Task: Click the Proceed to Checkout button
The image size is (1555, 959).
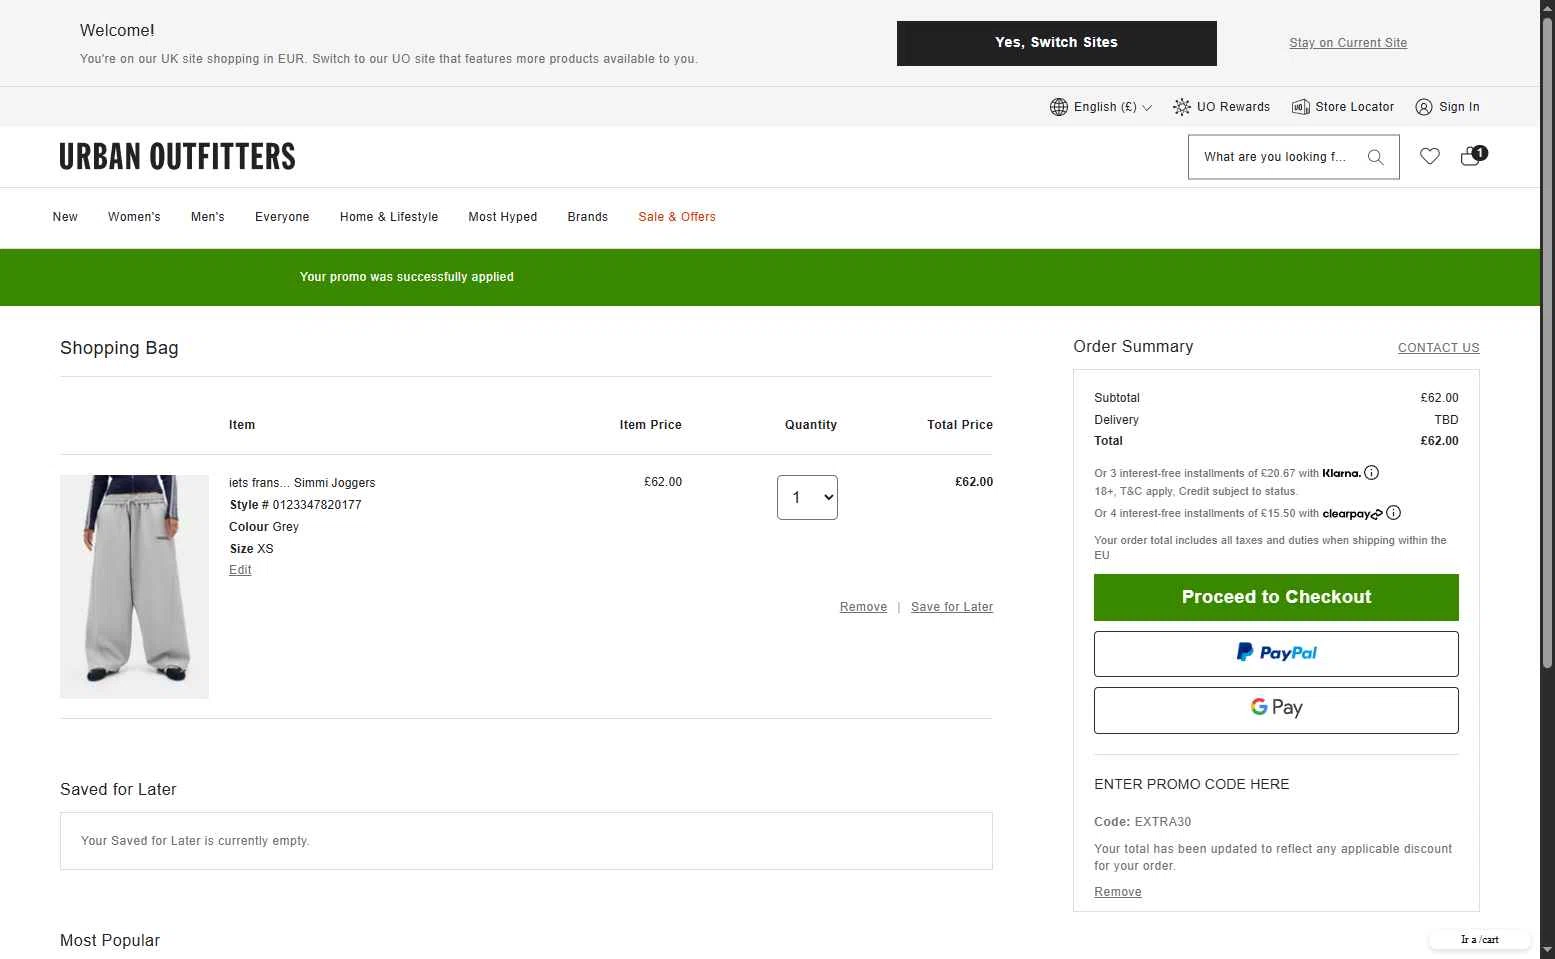Action: coord(1276,597)
